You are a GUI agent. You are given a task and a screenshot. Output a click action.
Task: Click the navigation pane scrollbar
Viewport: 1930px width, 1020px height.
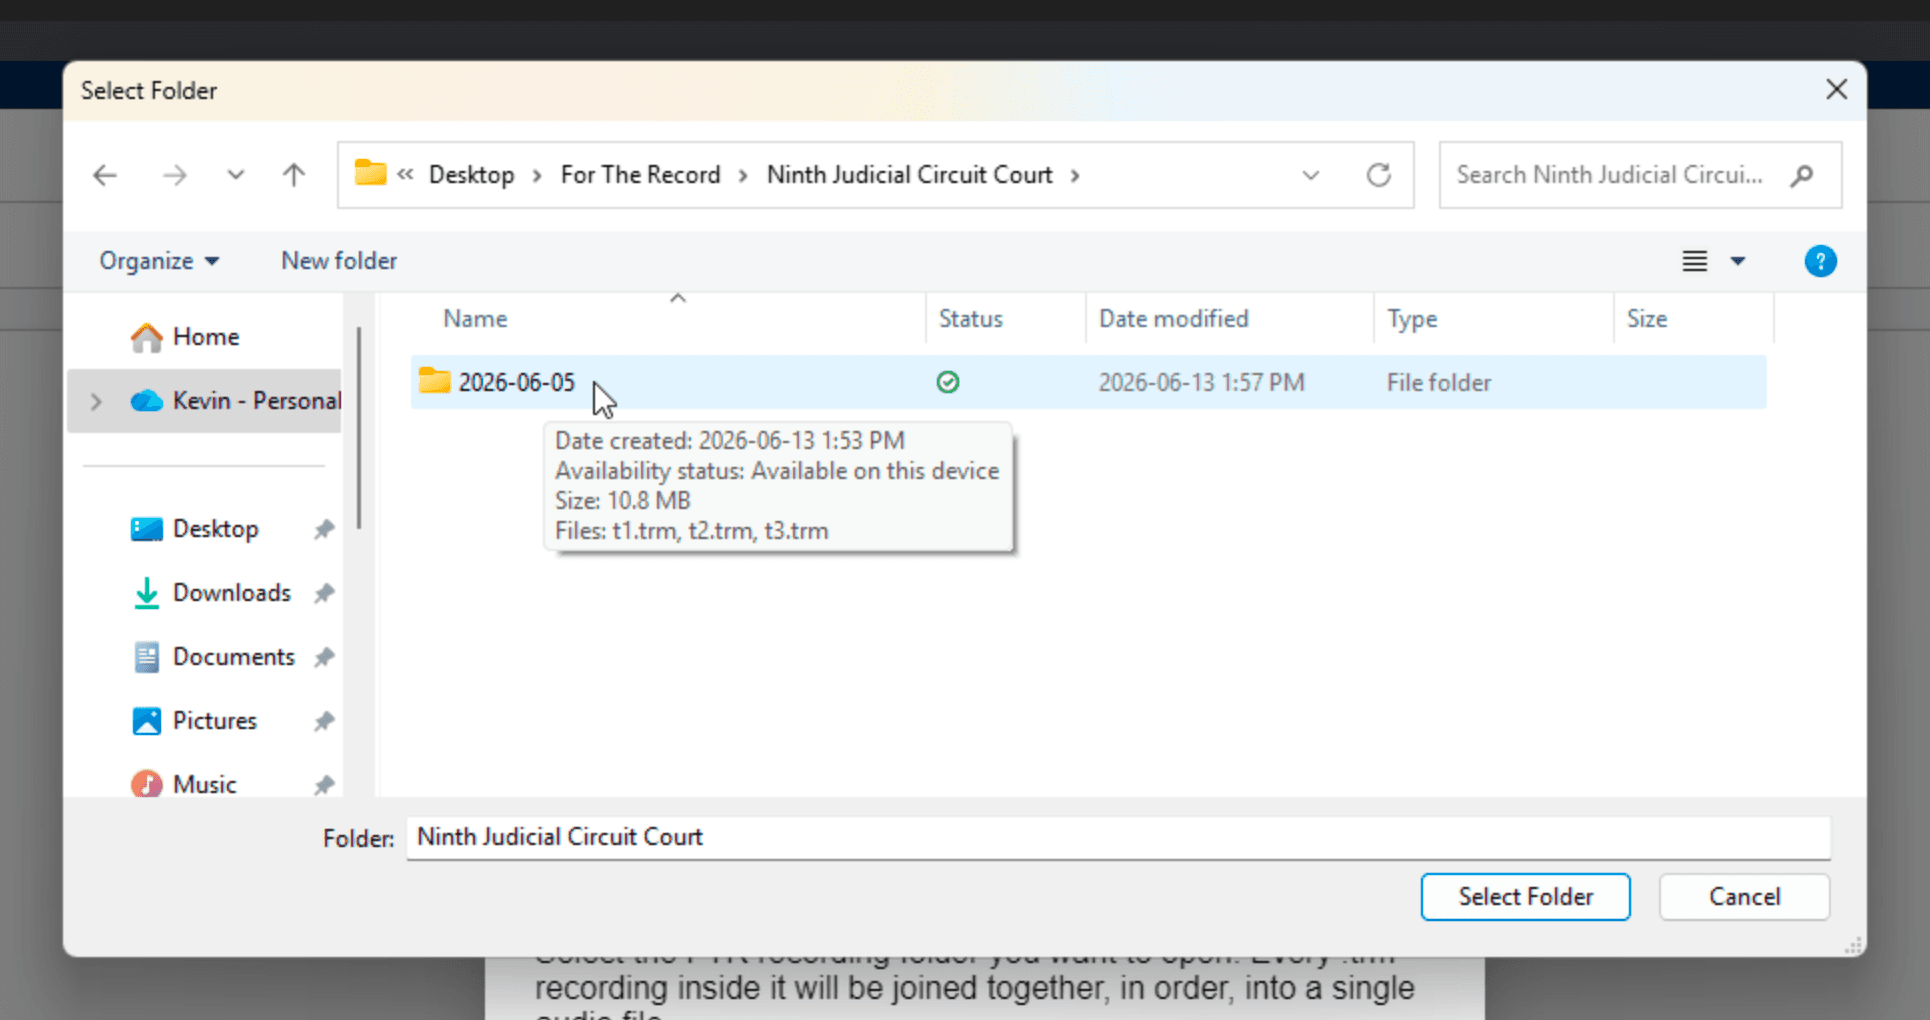[359, 428]
